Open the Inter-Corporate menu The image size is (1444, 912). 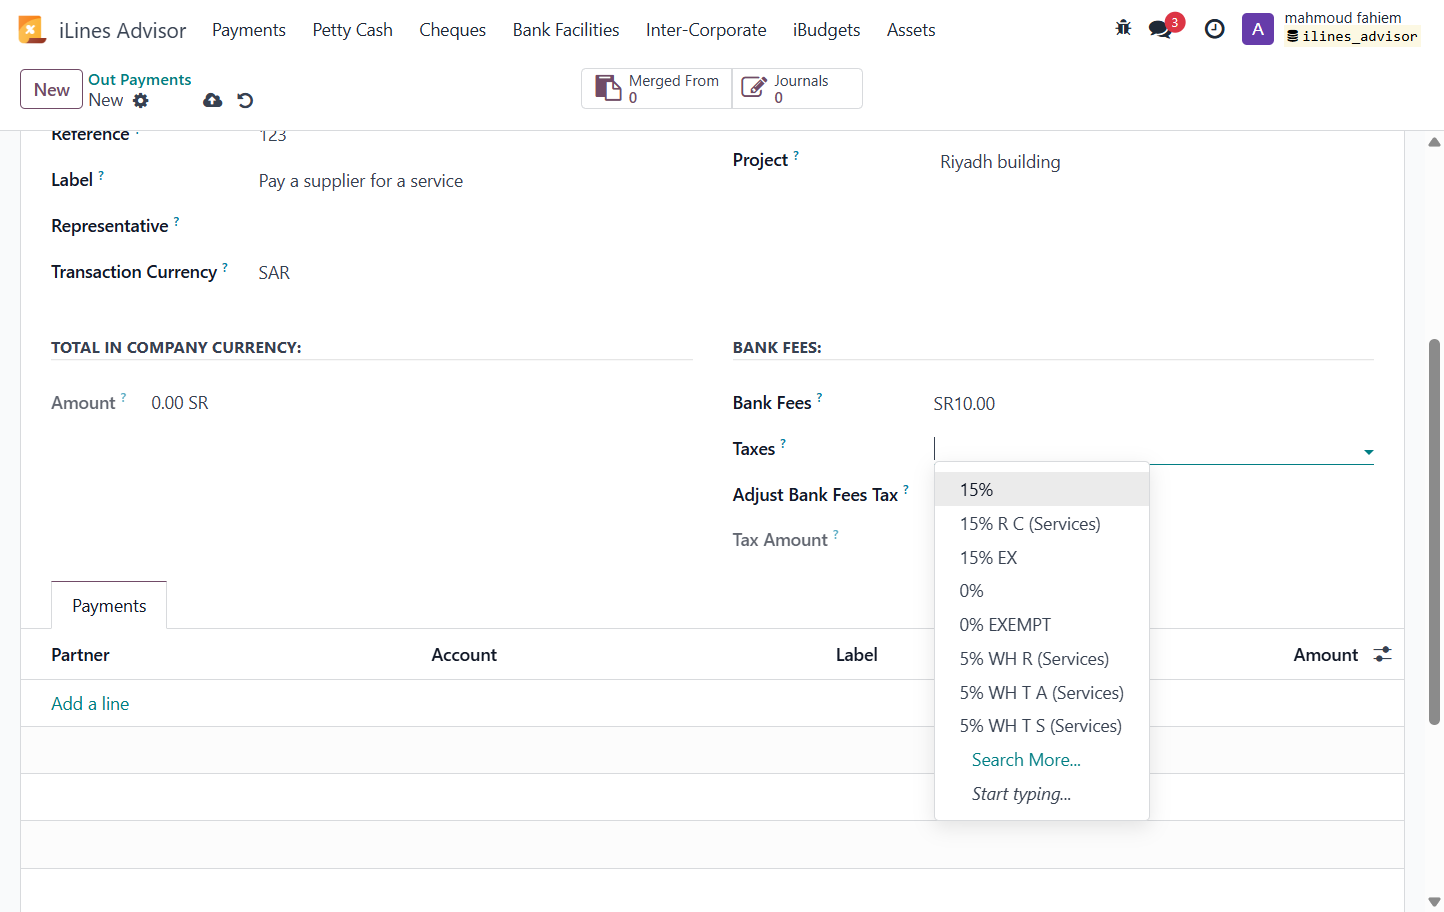pyautogui.click(x=706, y=30)
